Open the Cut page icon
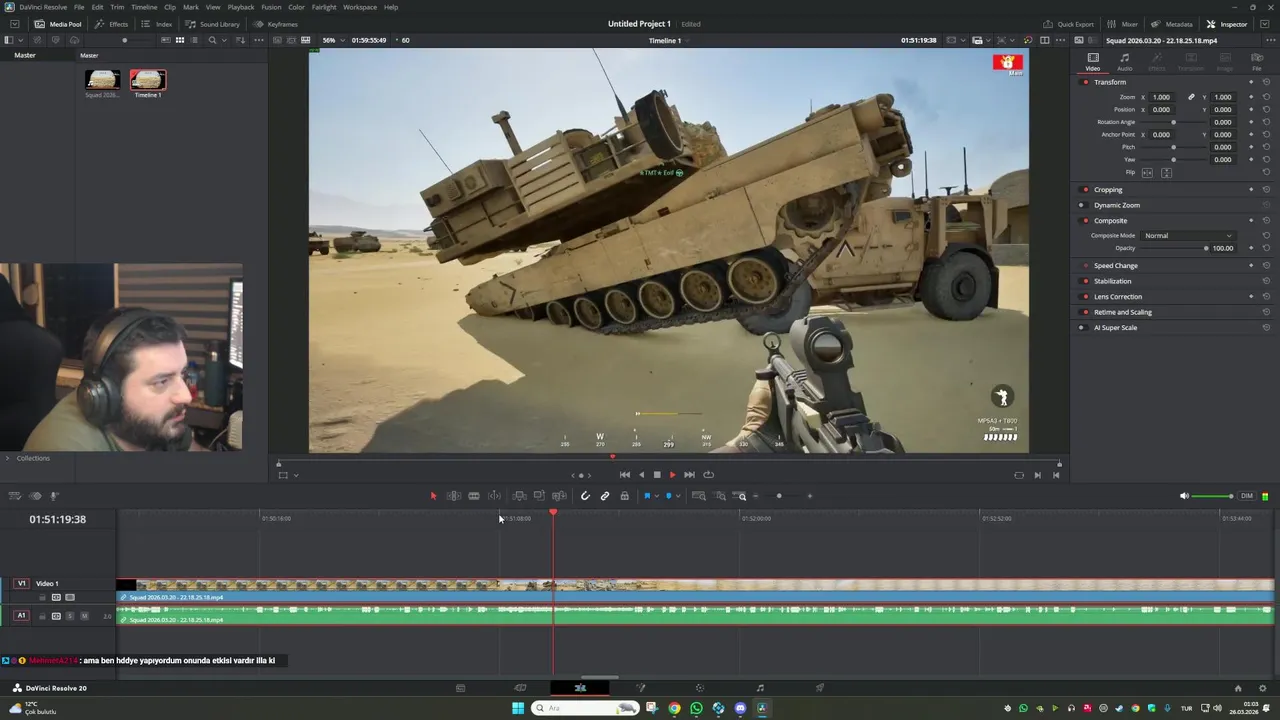Screen dimensions: 1280x720 pos(520,688)
